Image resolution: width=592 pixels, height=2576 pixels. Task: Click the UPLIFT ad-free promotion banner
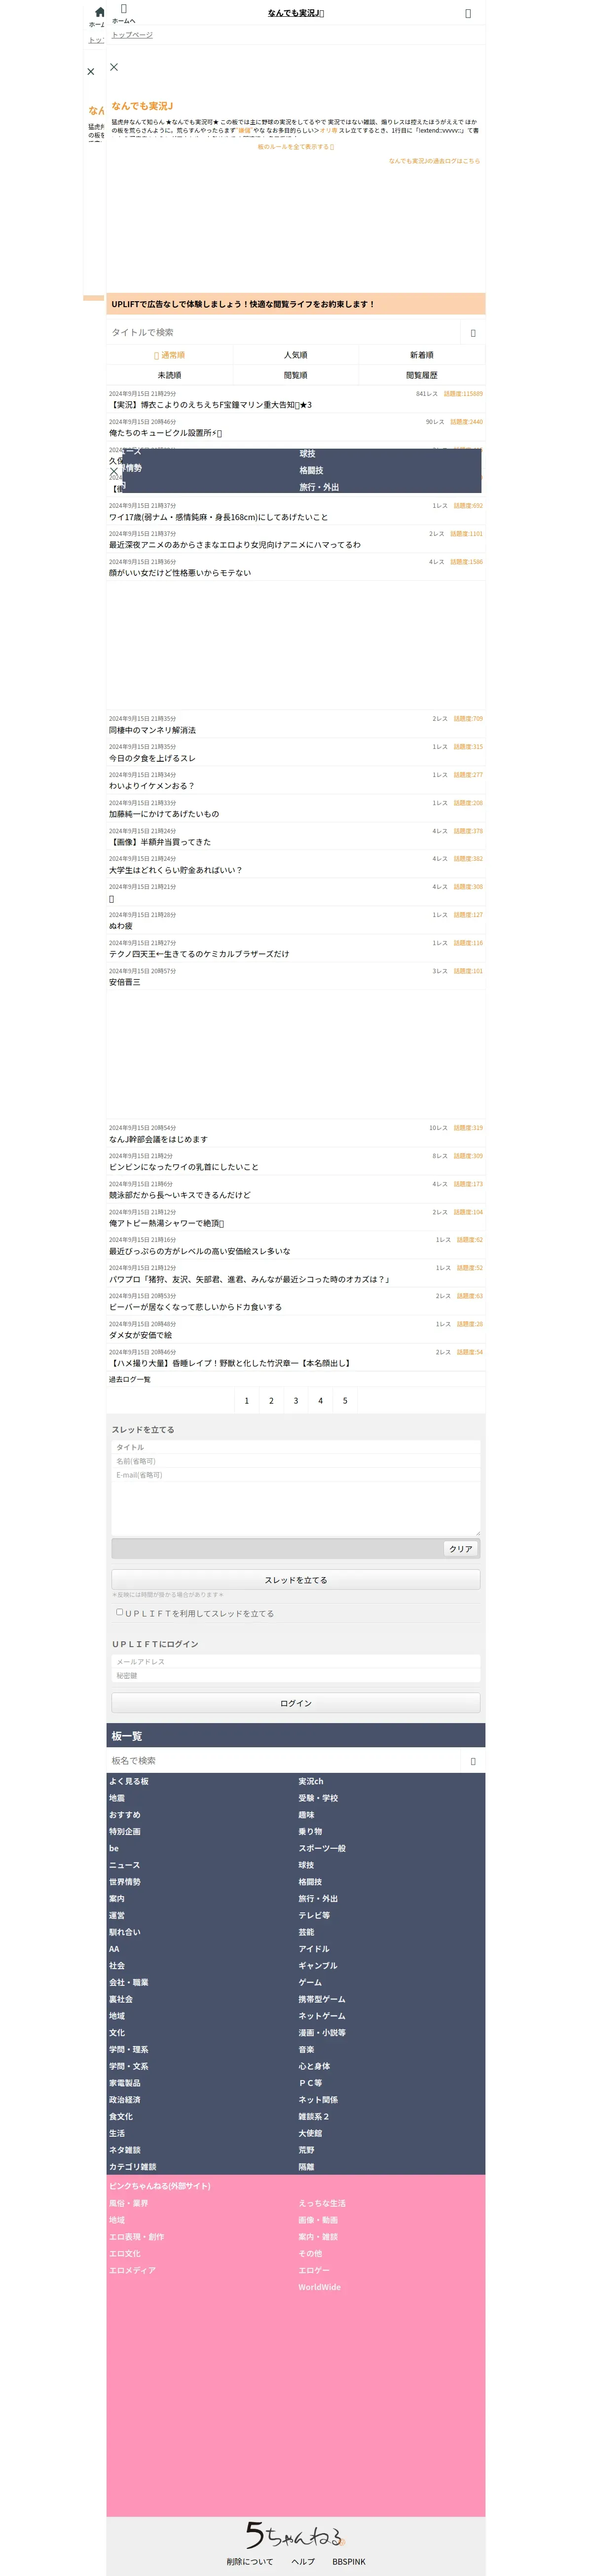click(296, 304)
